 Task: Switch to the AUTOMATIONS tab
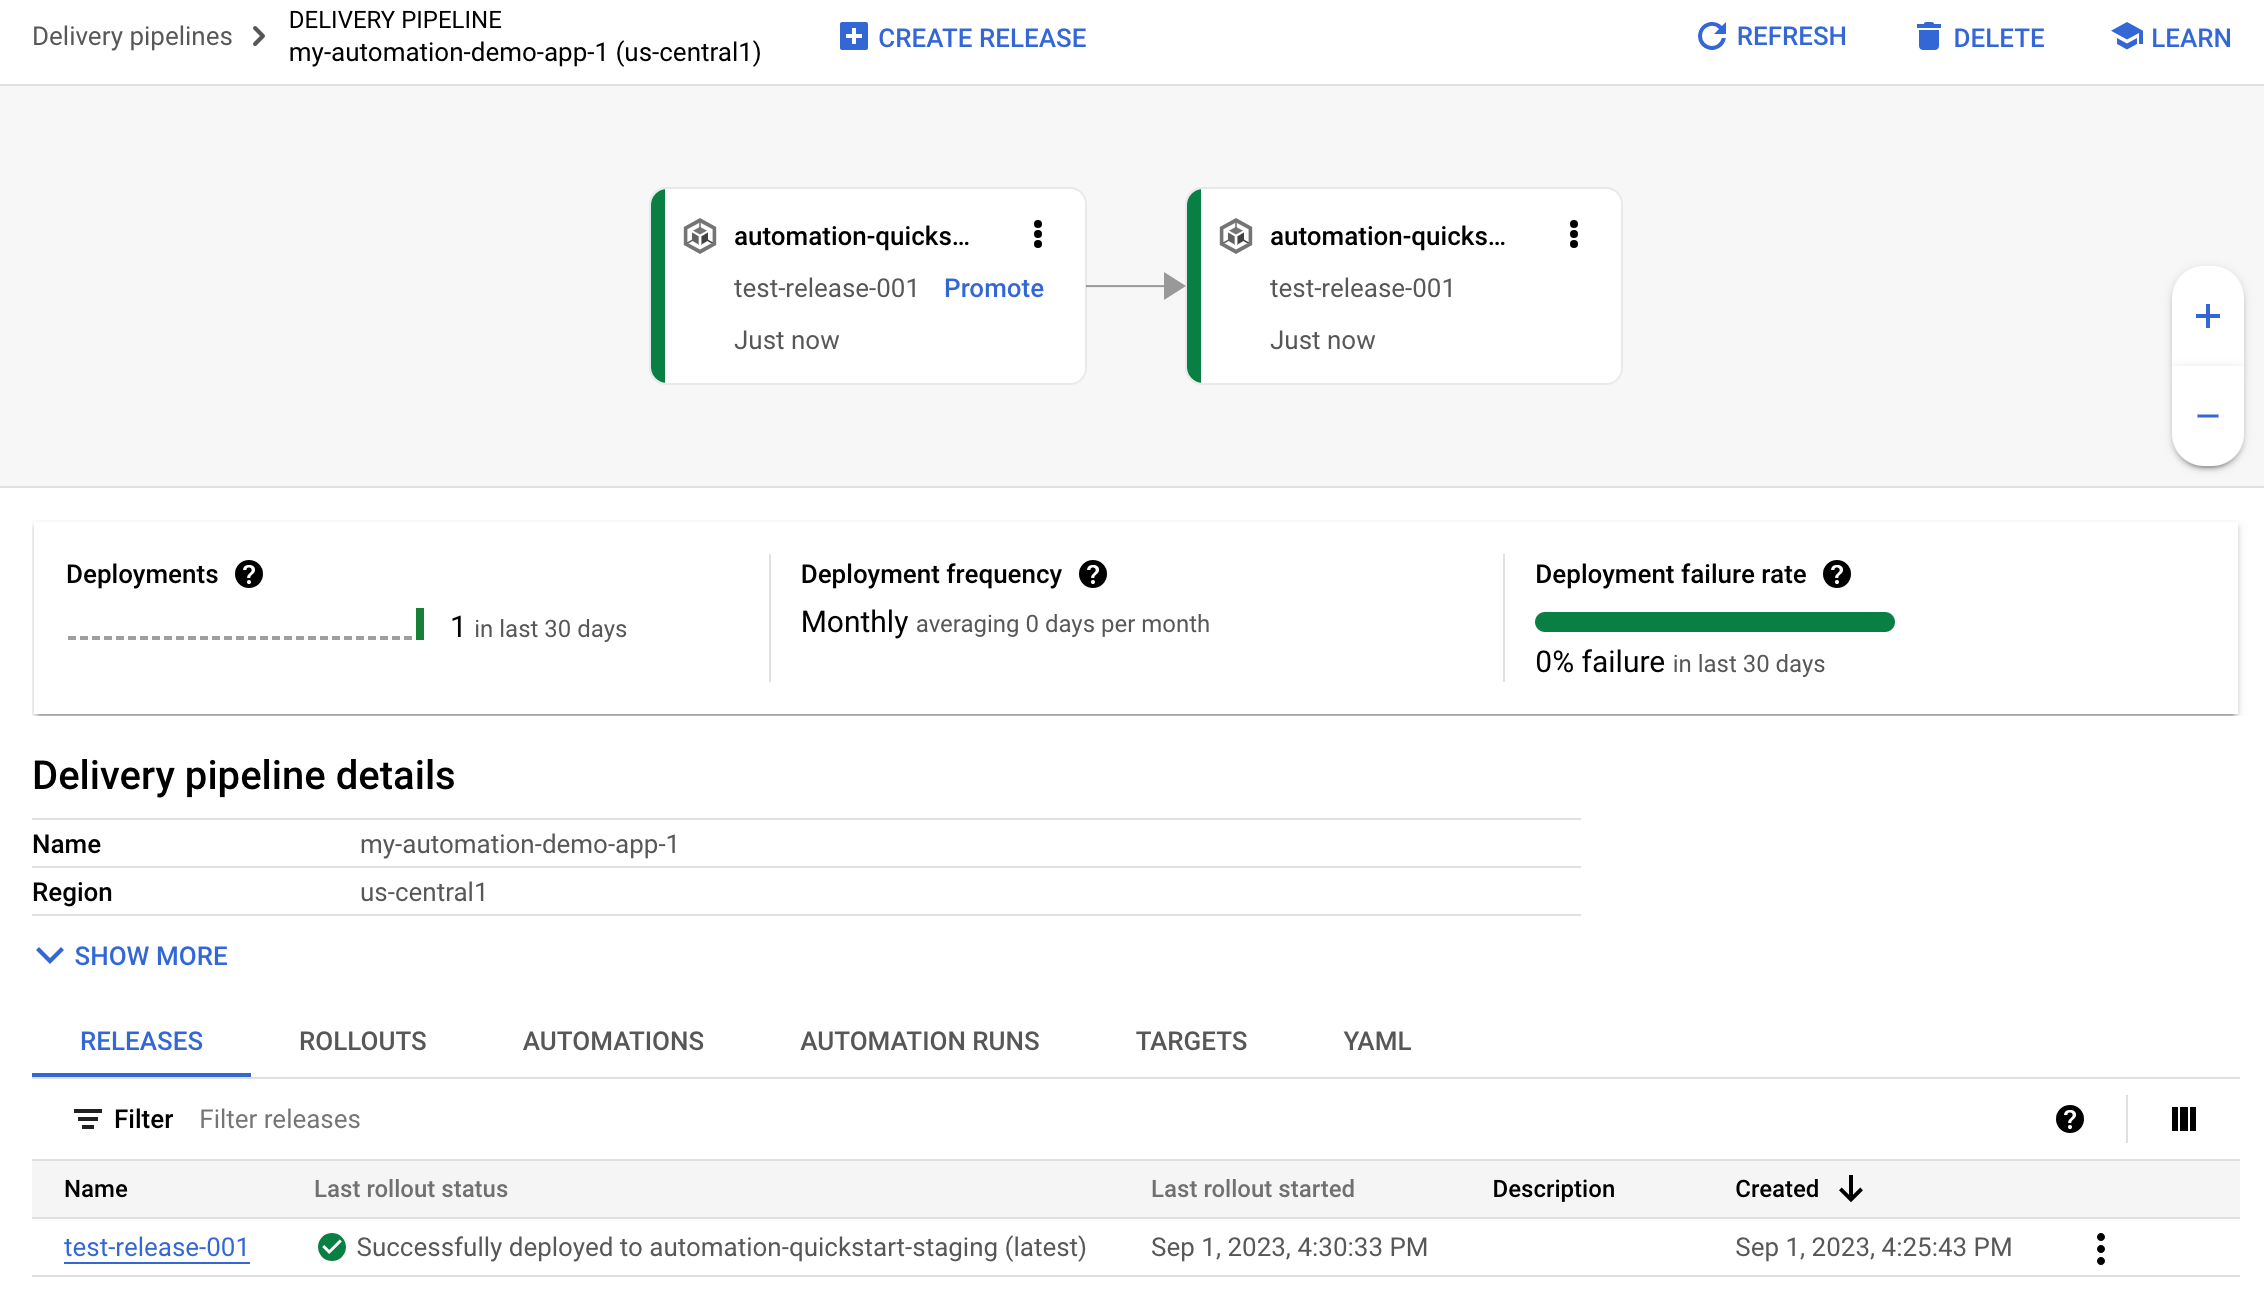click(613, 1040)
